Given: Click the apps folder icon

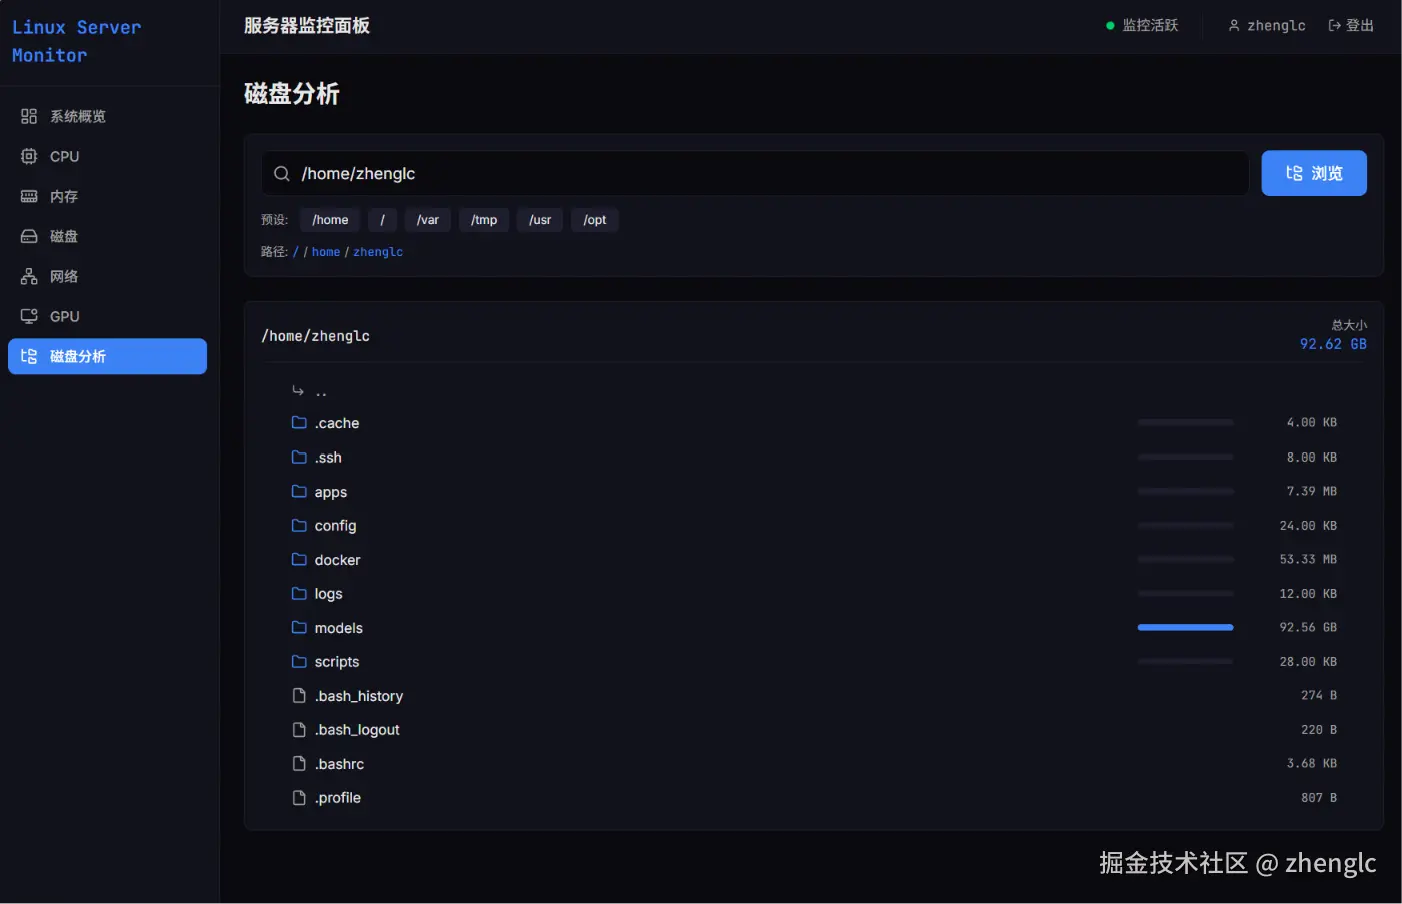Looking at the screenshot, I should point(299,491).
